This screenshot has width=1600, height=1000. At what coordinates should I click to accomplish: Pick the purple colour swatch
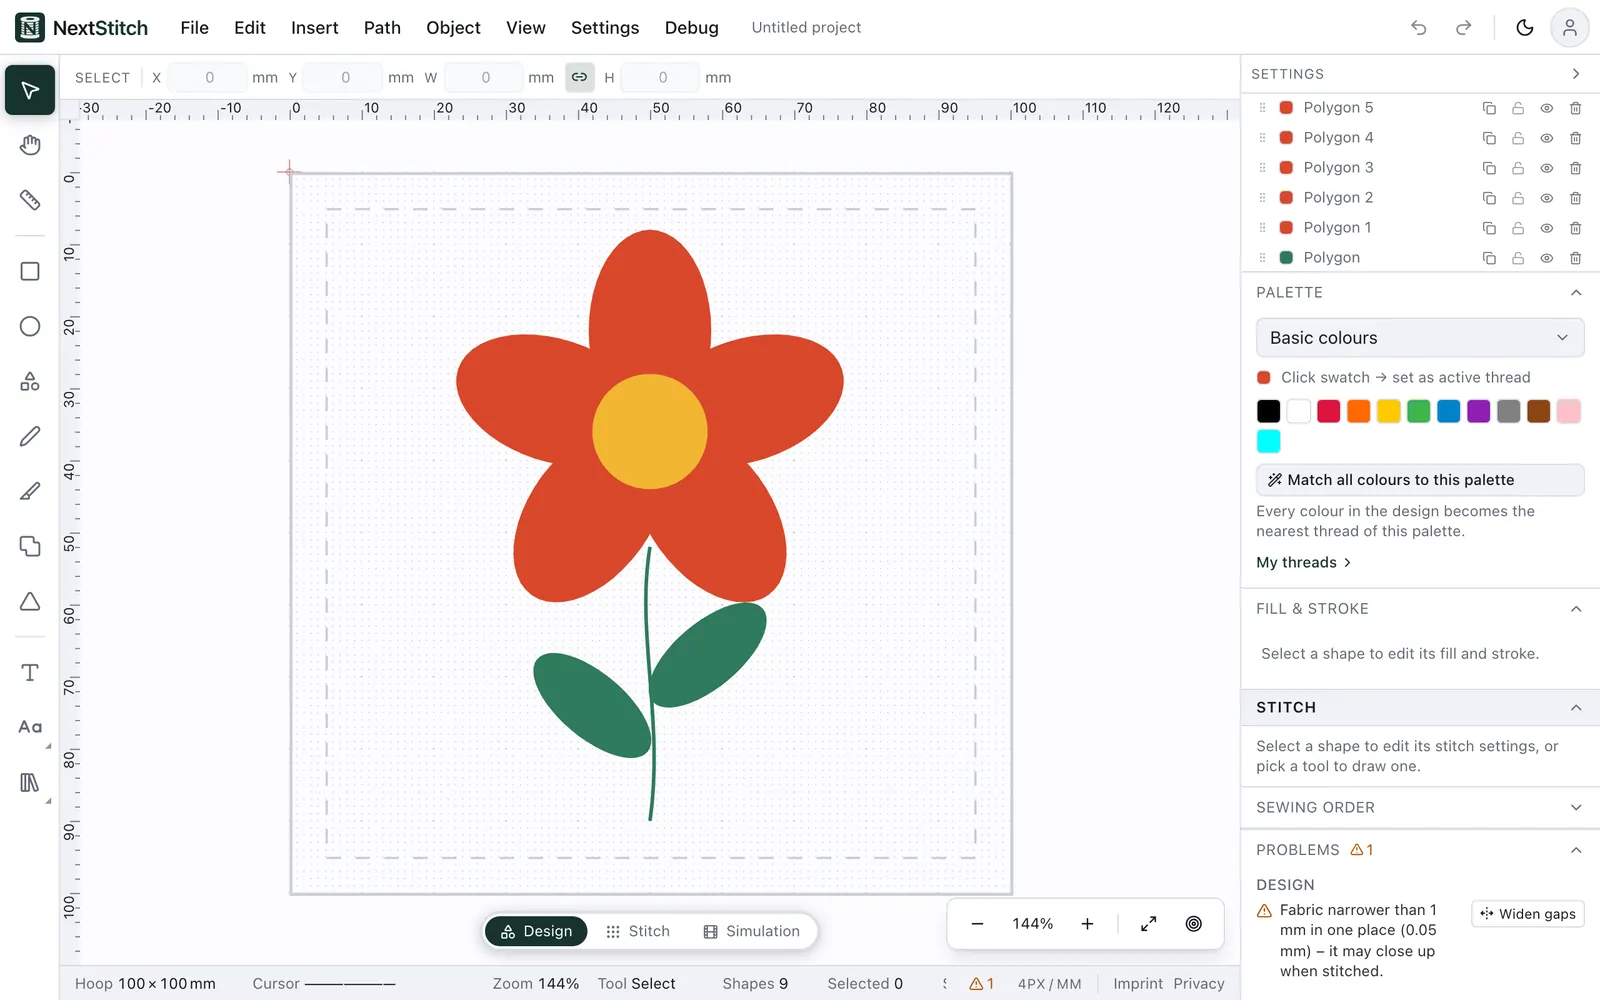click(x=1478, y=411)
